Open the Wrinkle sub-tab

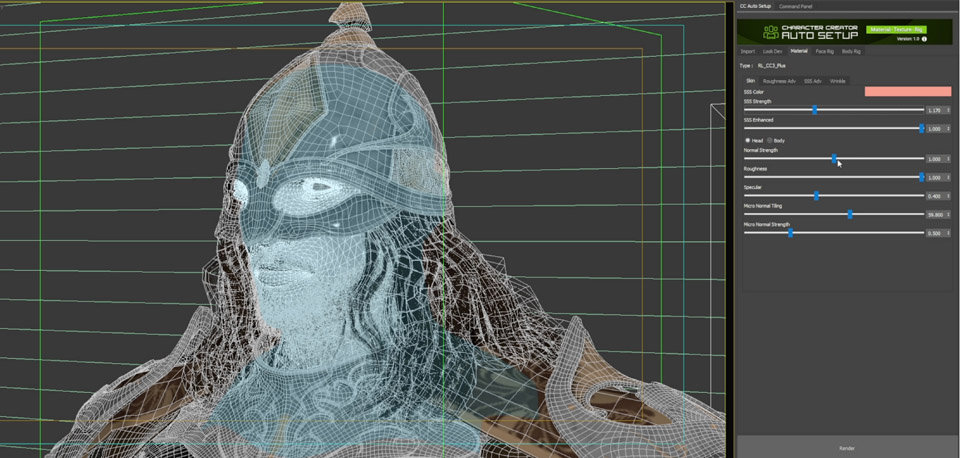(837, 81)
